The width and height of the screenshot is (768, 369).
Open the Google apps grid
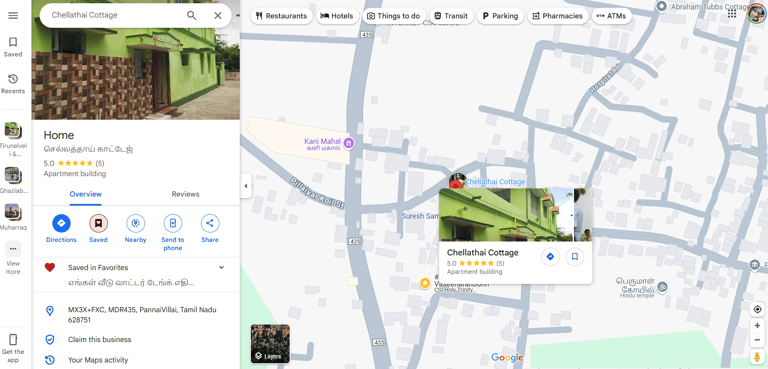[x=732, y=14]
